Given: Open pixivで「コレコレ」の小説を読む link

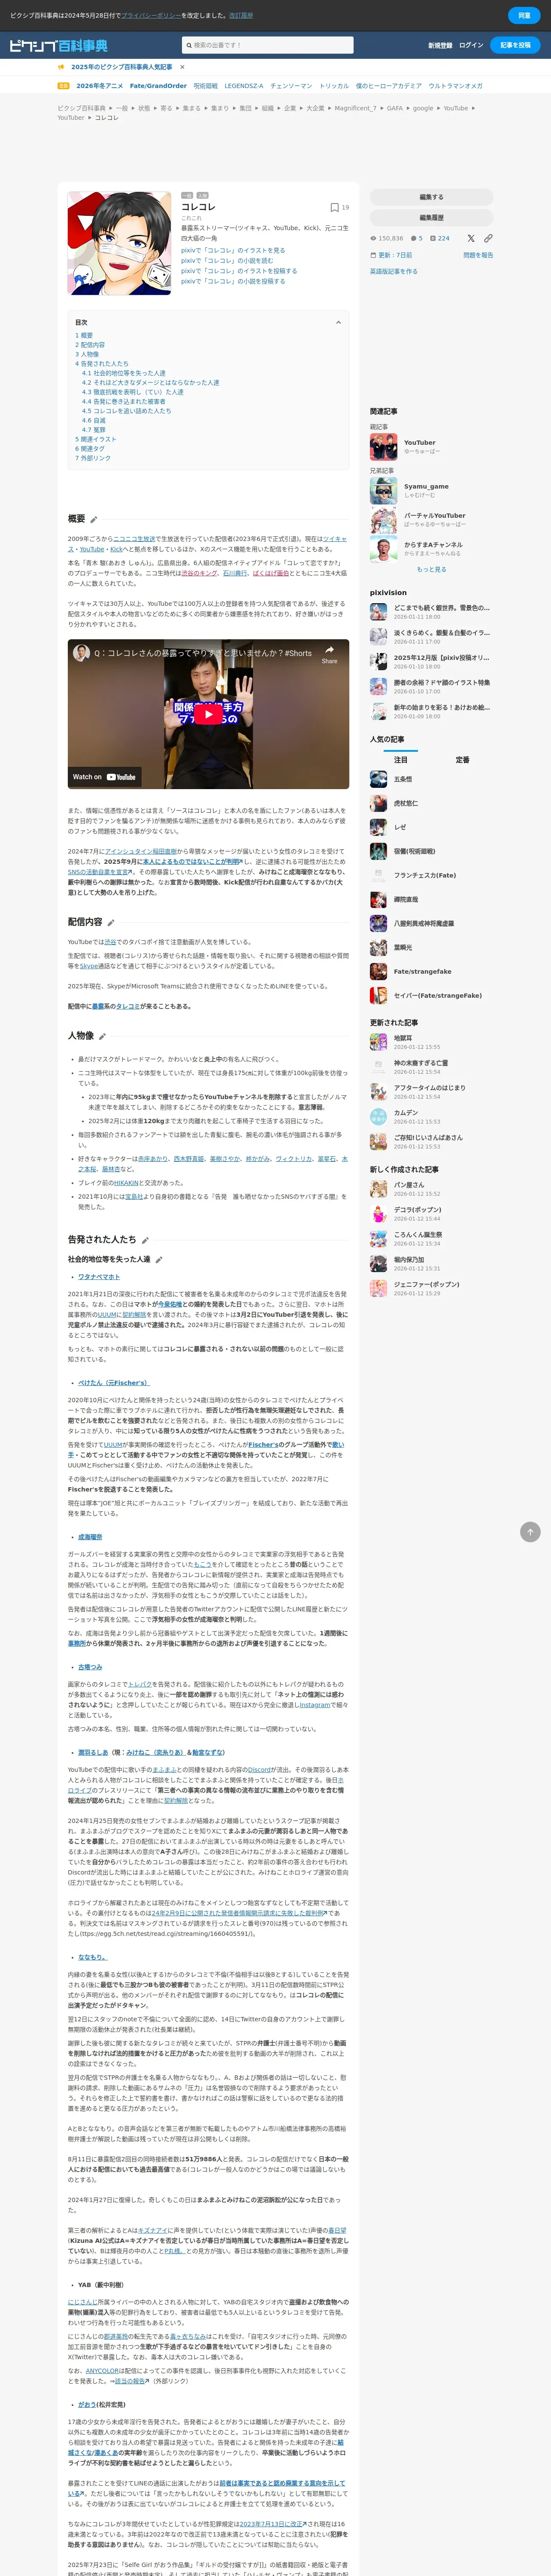Looking at the screenshot, I should tap(227, 260).
